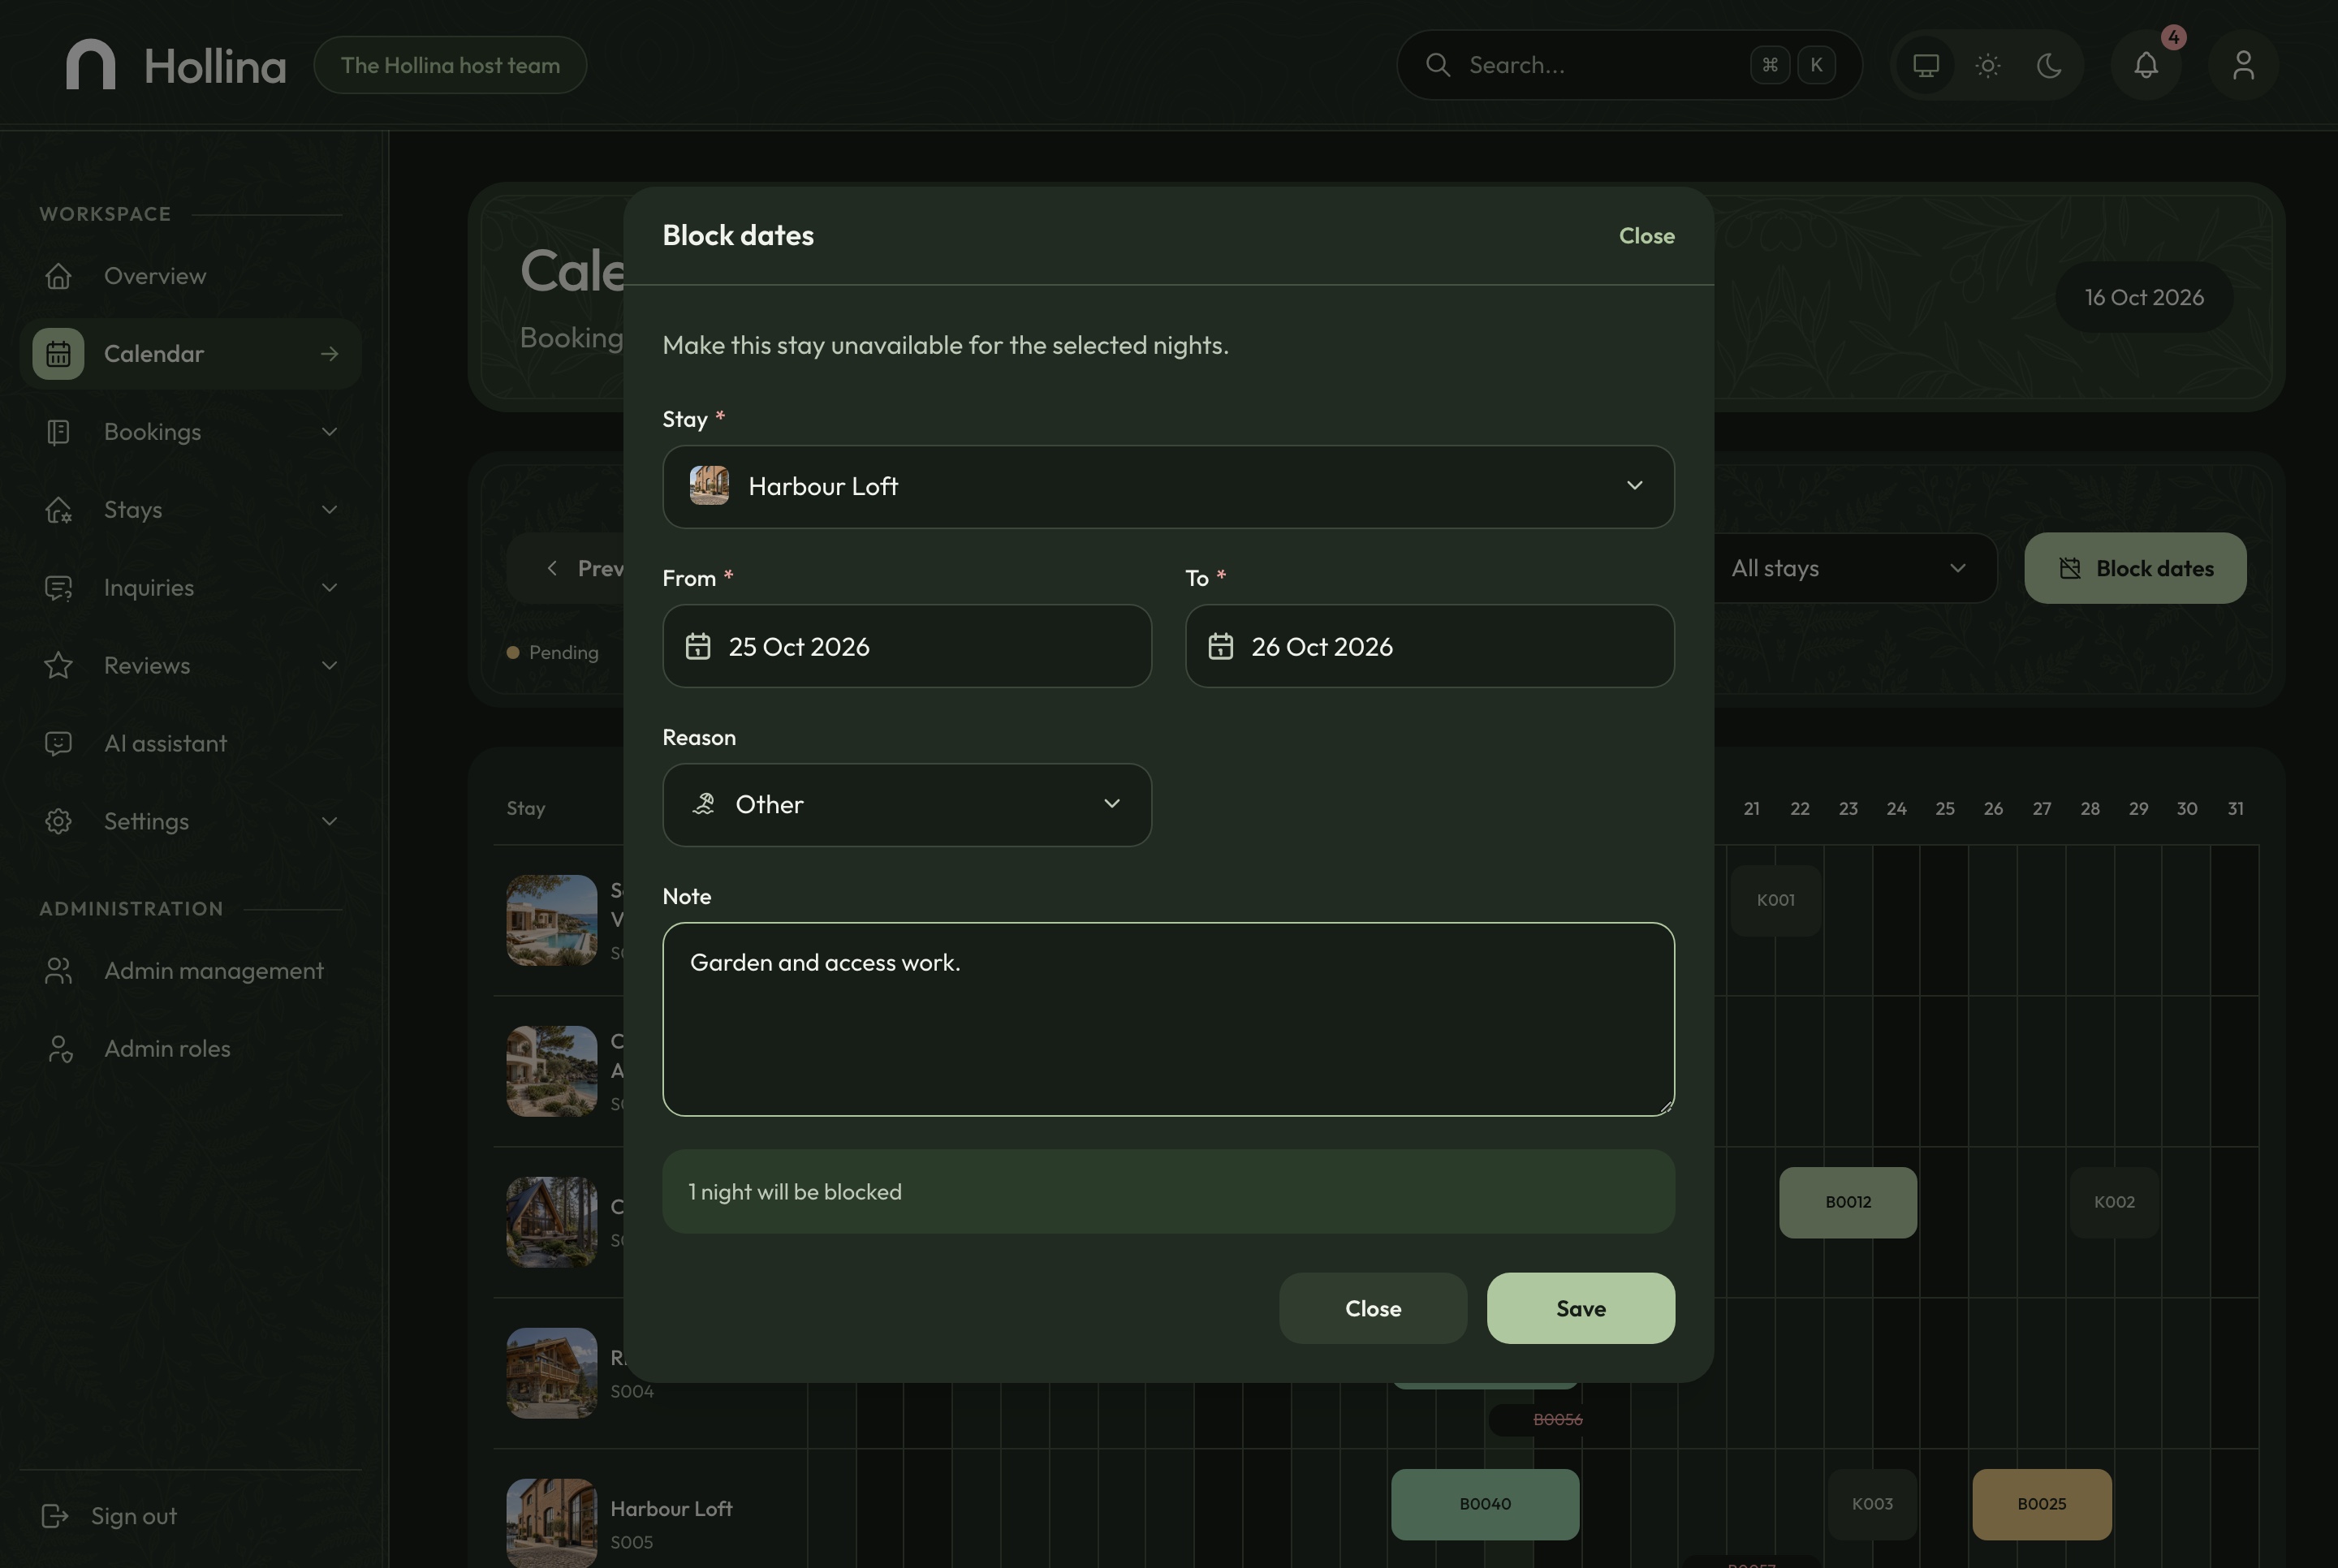This screenshot has width=2338, height=1568.
Task: Expand the Settings menu chevron
Action: pyautogui.click(x=329, y=821)
